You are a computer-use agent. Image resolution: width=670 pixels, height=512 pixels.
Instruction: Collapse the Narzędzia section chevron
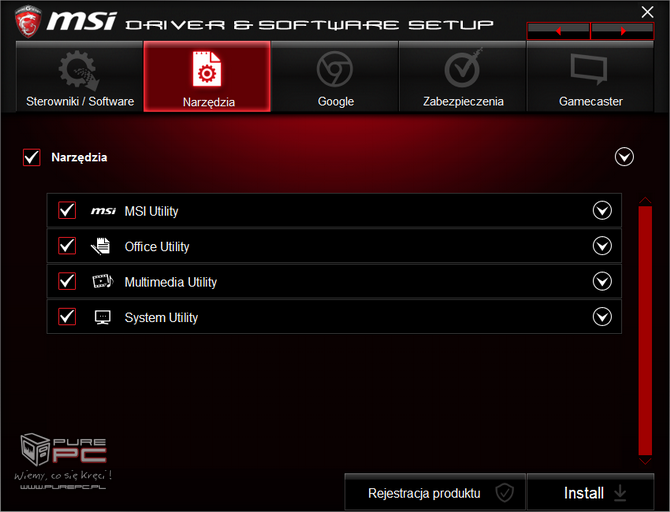[x=624, y=157]
